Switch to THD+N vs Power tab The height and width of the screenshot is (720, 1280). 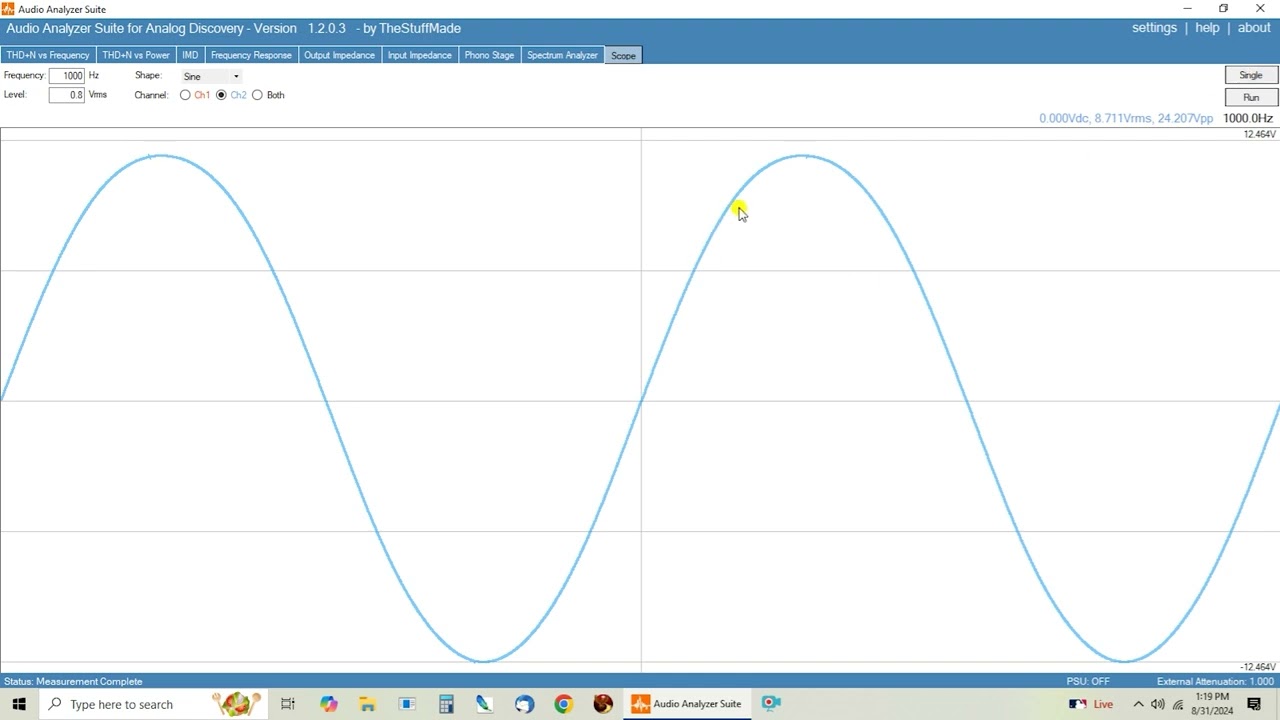pos(136,55)
